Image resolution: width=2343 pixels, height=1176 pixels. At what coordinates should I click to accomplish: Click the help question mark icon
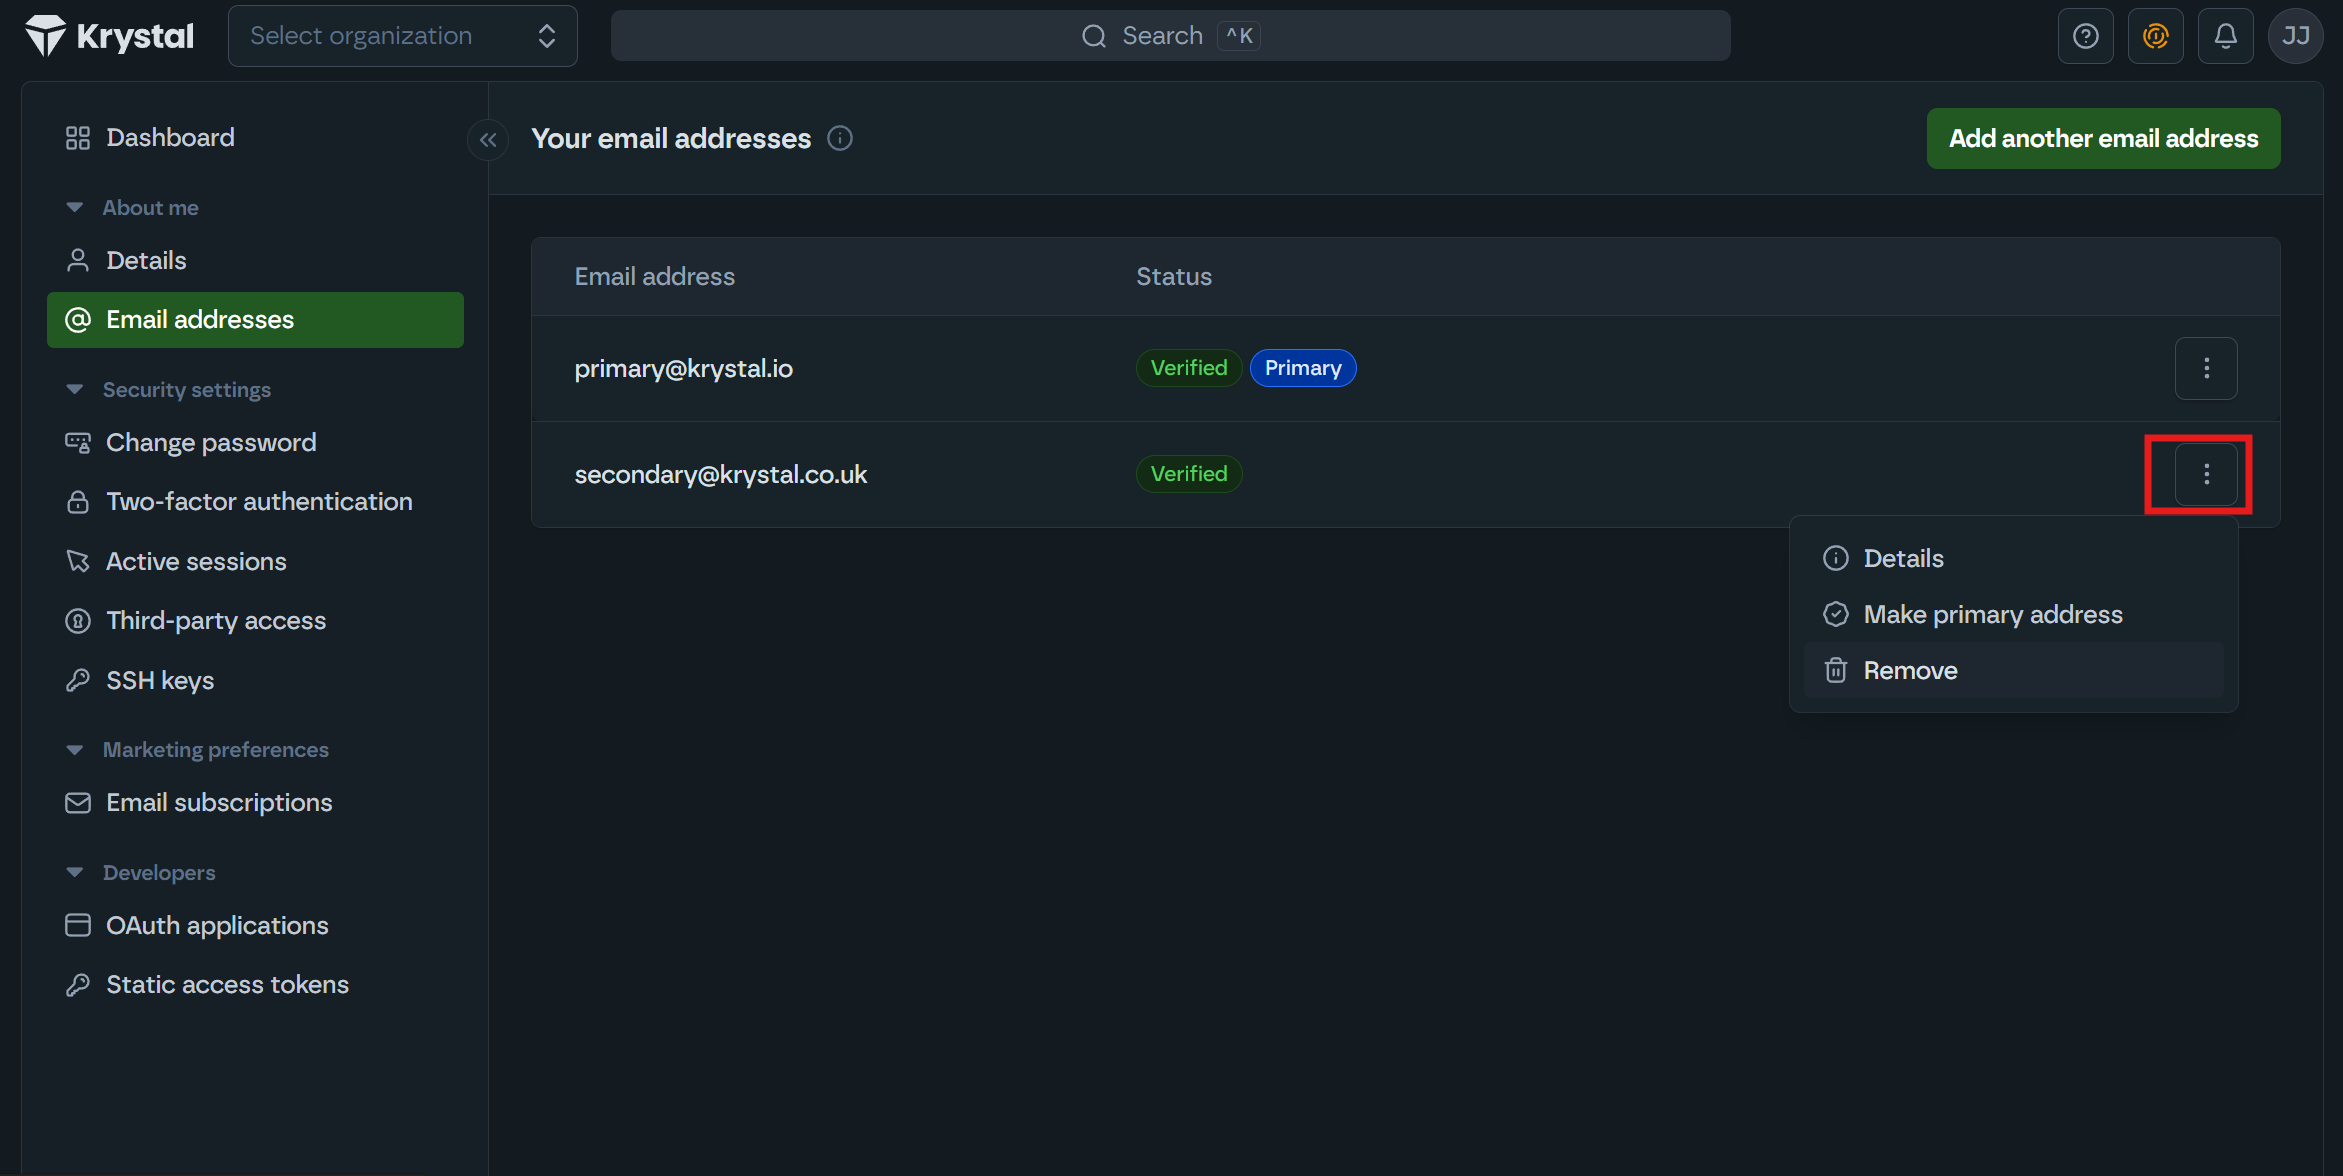click(2085, 36)
